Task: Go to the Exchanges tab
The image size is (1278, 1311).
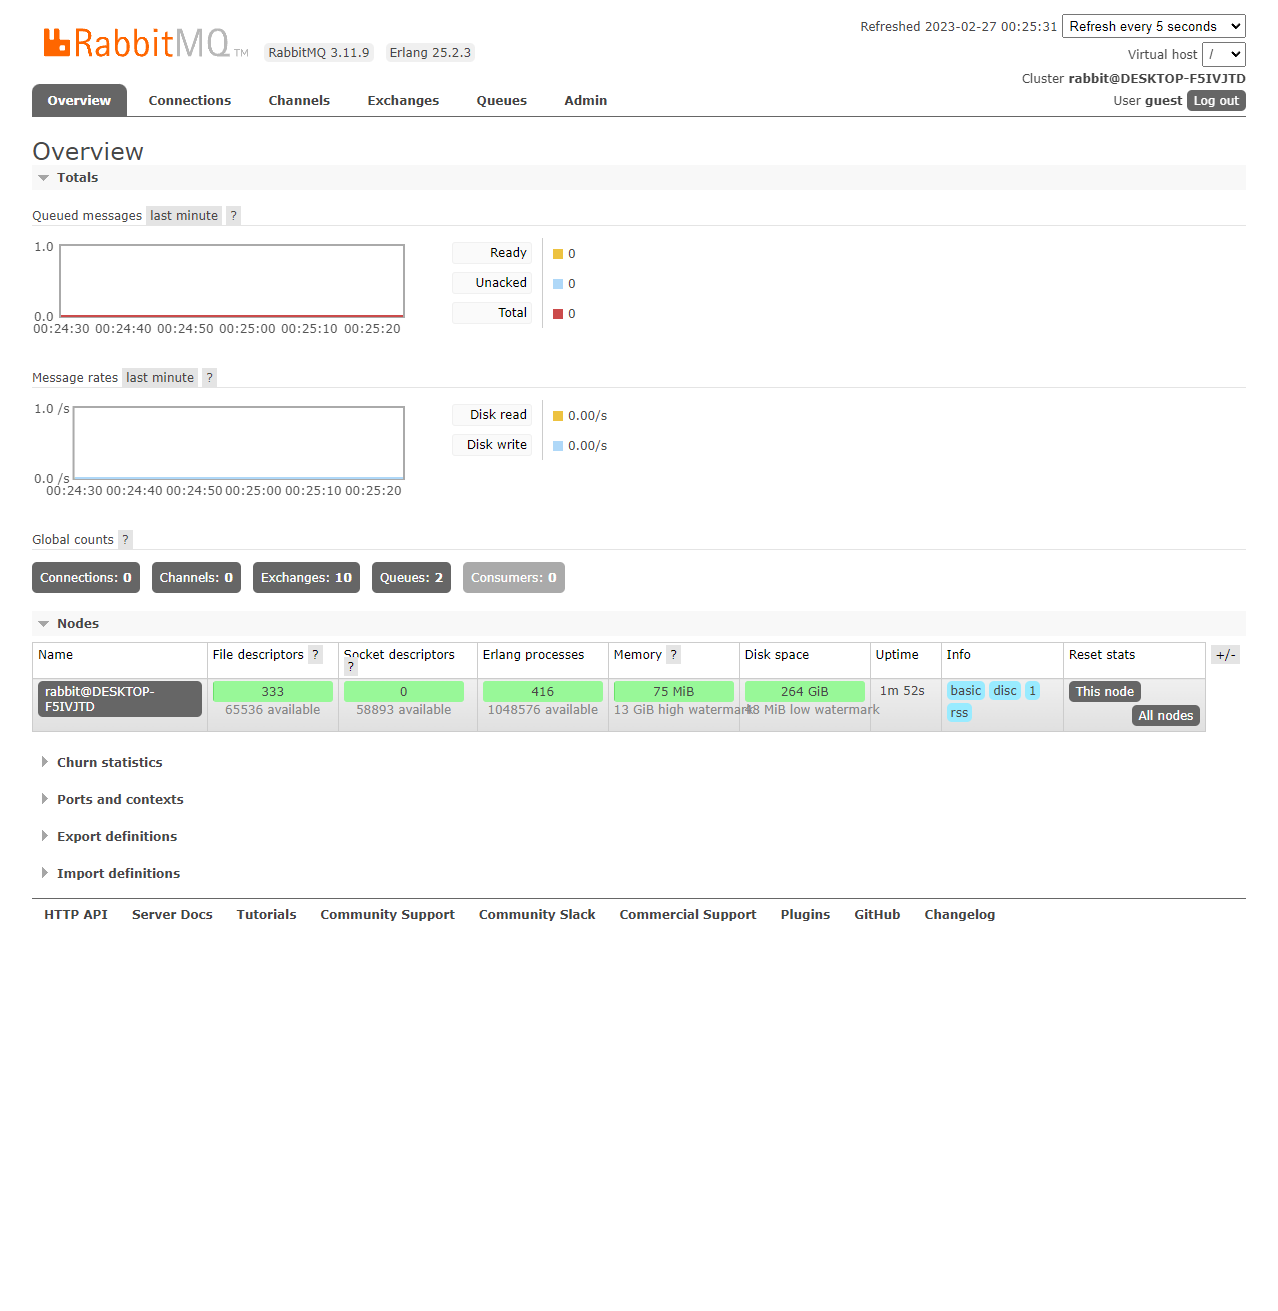Action: tap(403, 101)
